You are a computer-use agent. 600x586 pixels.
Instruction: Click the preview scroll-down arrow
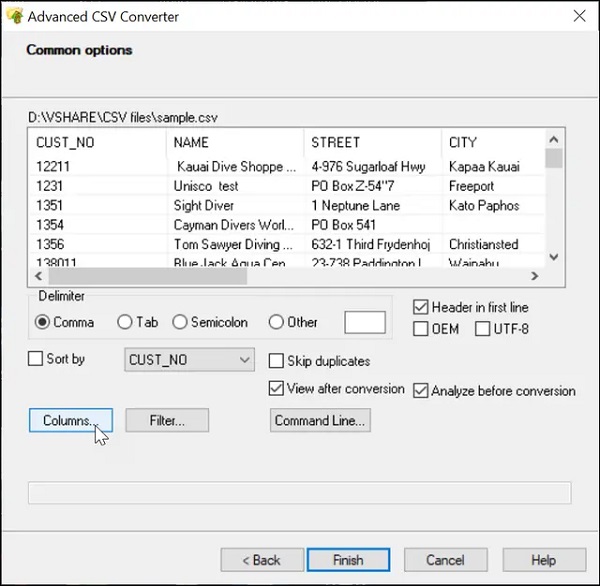pyautogui.click(x=554, y=256)
